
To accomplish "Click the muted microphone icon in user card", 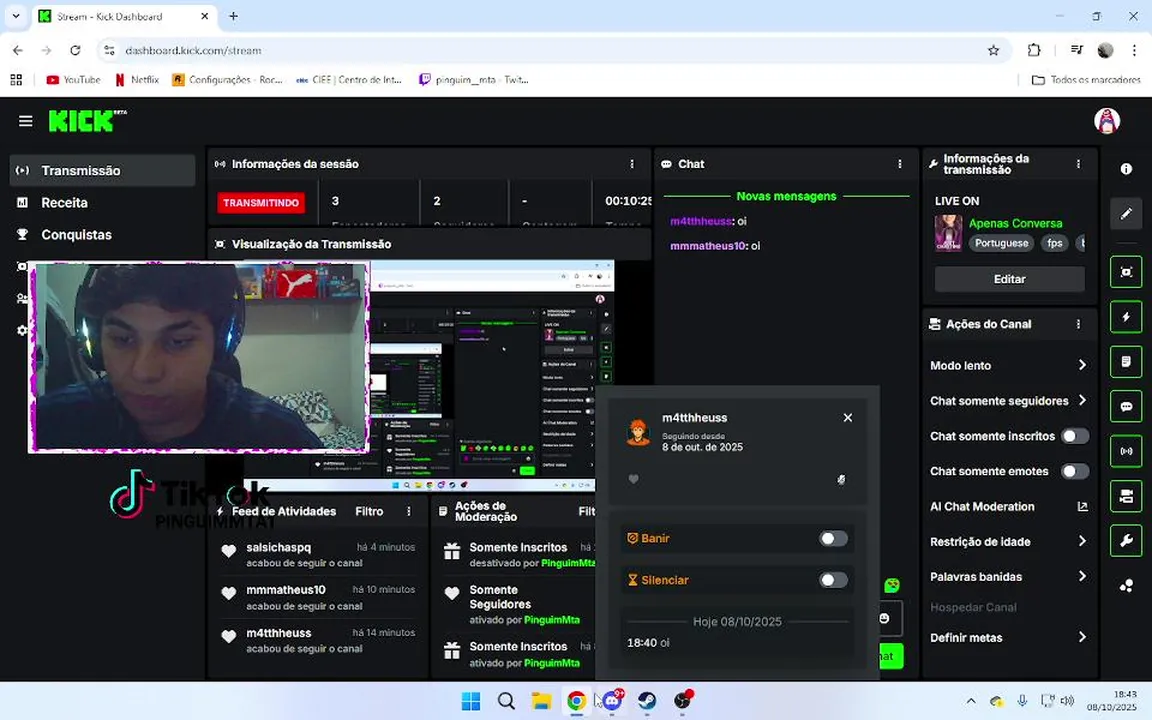I will (x=841, y=479).
